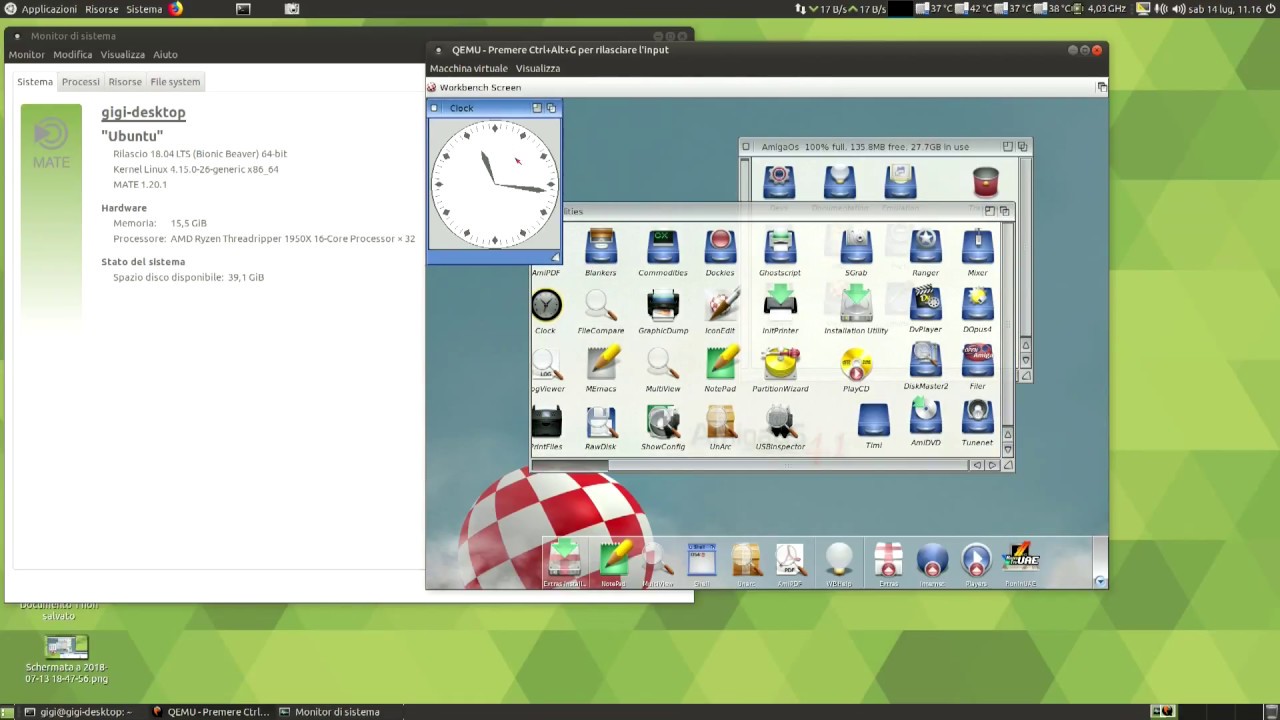Open the Filer drawer icon
Viewport: 1280px width, 720px height.
(x=977, y=360)
